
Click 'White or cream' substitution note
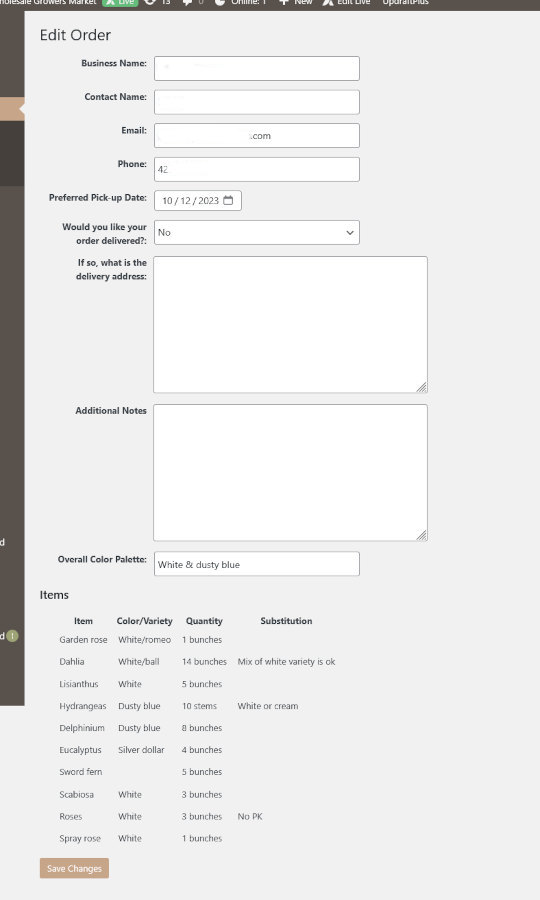[268, 706]
